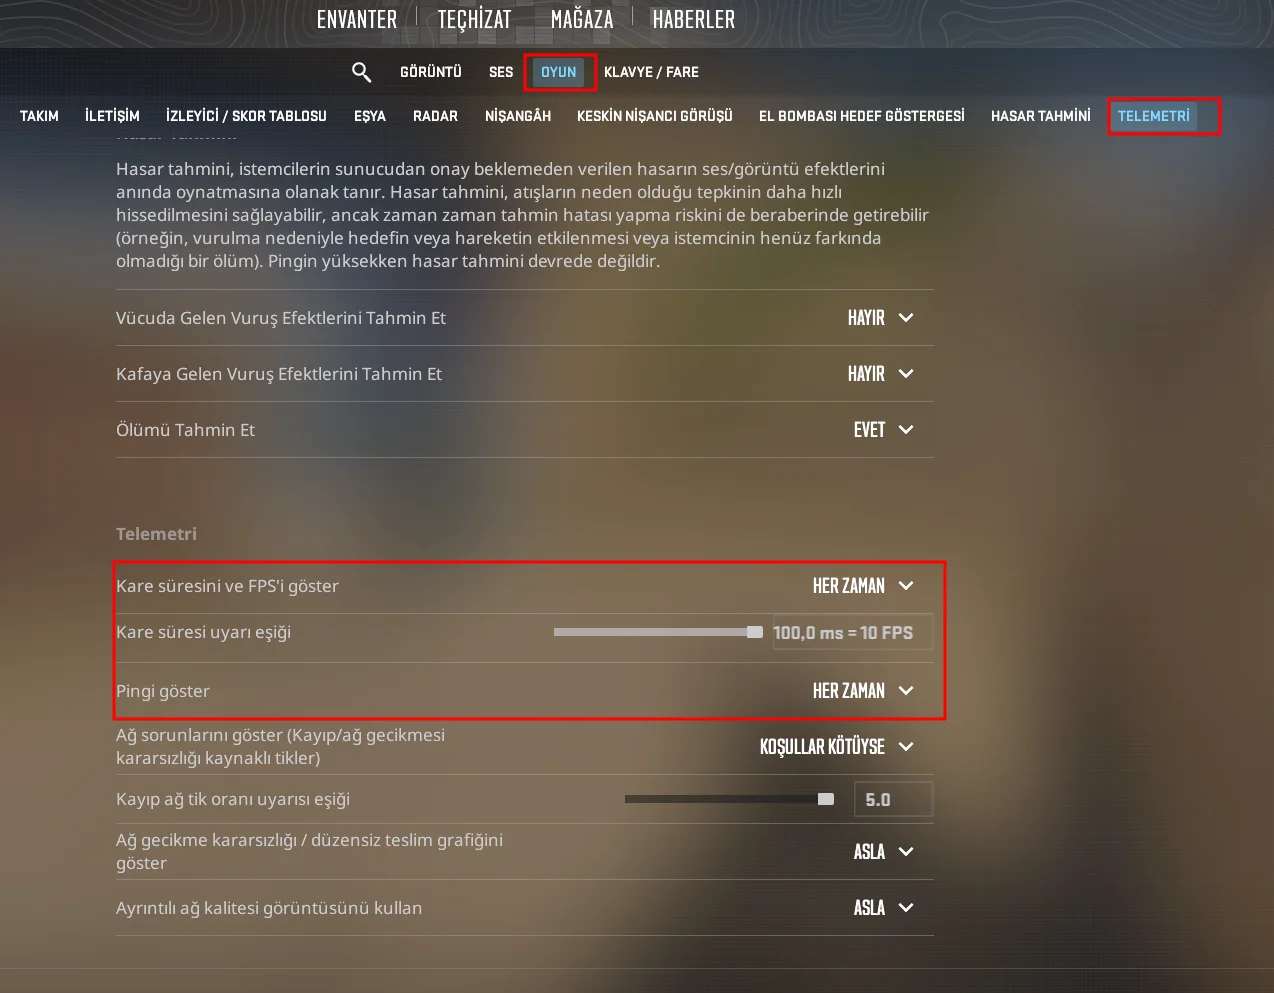Viewport: 1274px width, 993px height.
Task: Jump to the RADAR subsection
Action: 435,116
